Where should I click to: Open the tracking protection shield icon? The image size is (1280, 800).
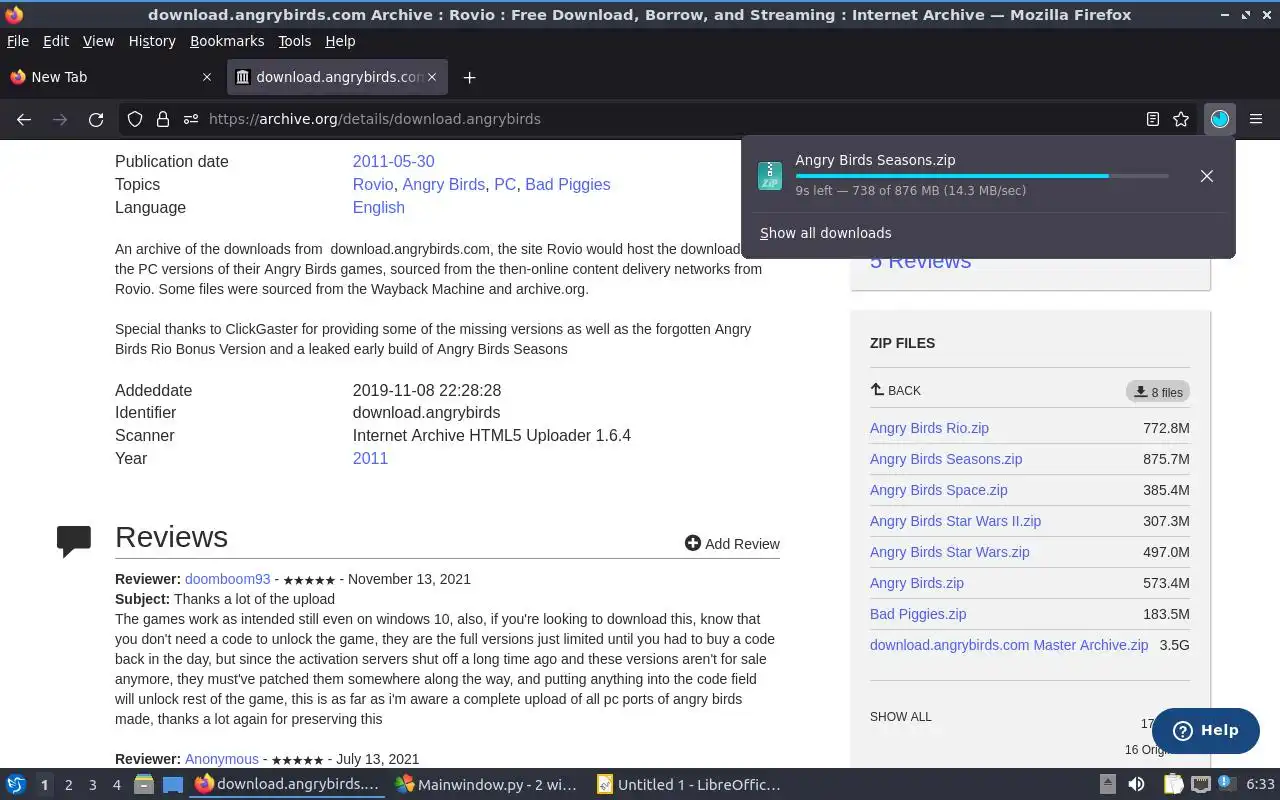click(x=135, y=119)
